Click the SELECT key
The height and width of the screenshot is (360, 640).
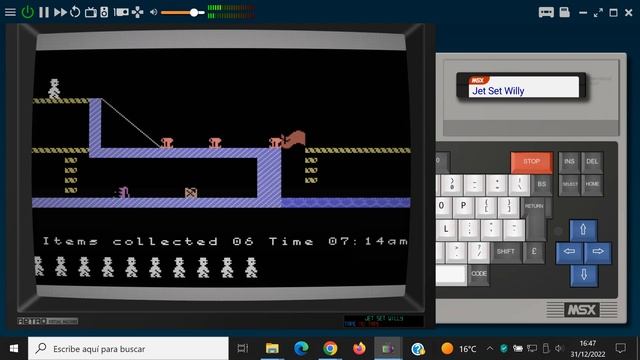coord(569,184)
